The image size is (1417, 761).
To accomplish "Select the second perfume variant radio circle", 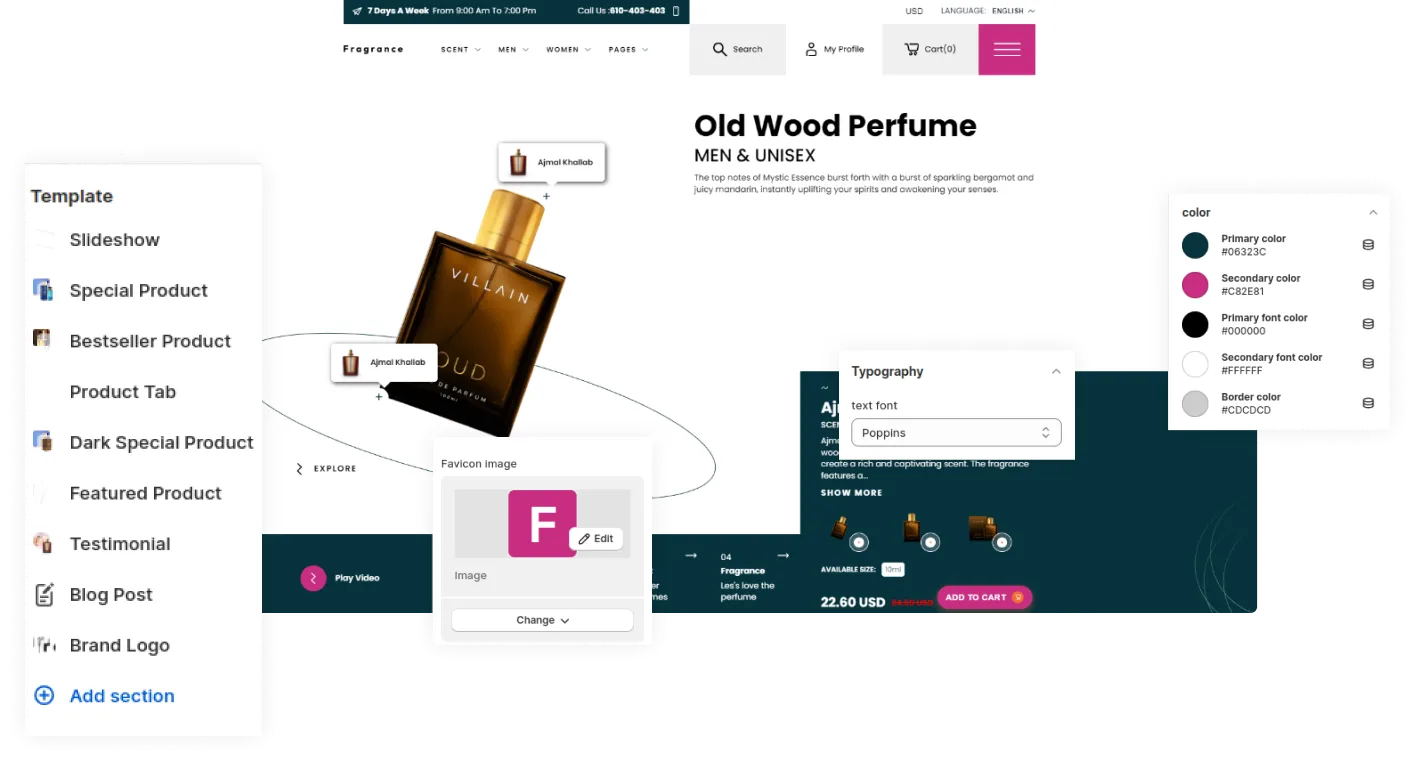I will [x=930, y=542].
